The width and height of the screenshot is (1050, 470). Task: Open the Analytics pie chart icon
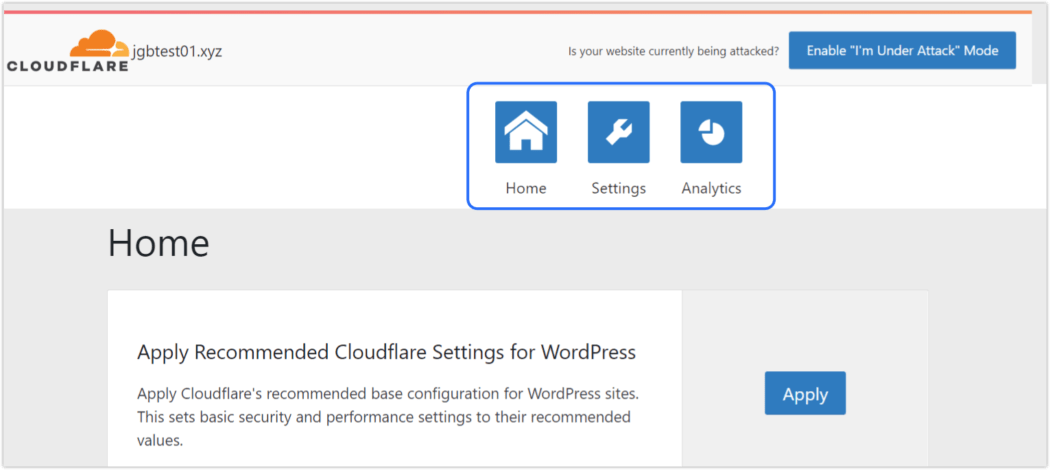[711, 132]
